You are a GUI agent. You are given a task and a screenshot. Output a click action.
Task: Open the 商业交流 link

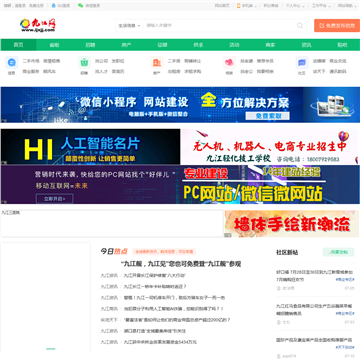338,61
